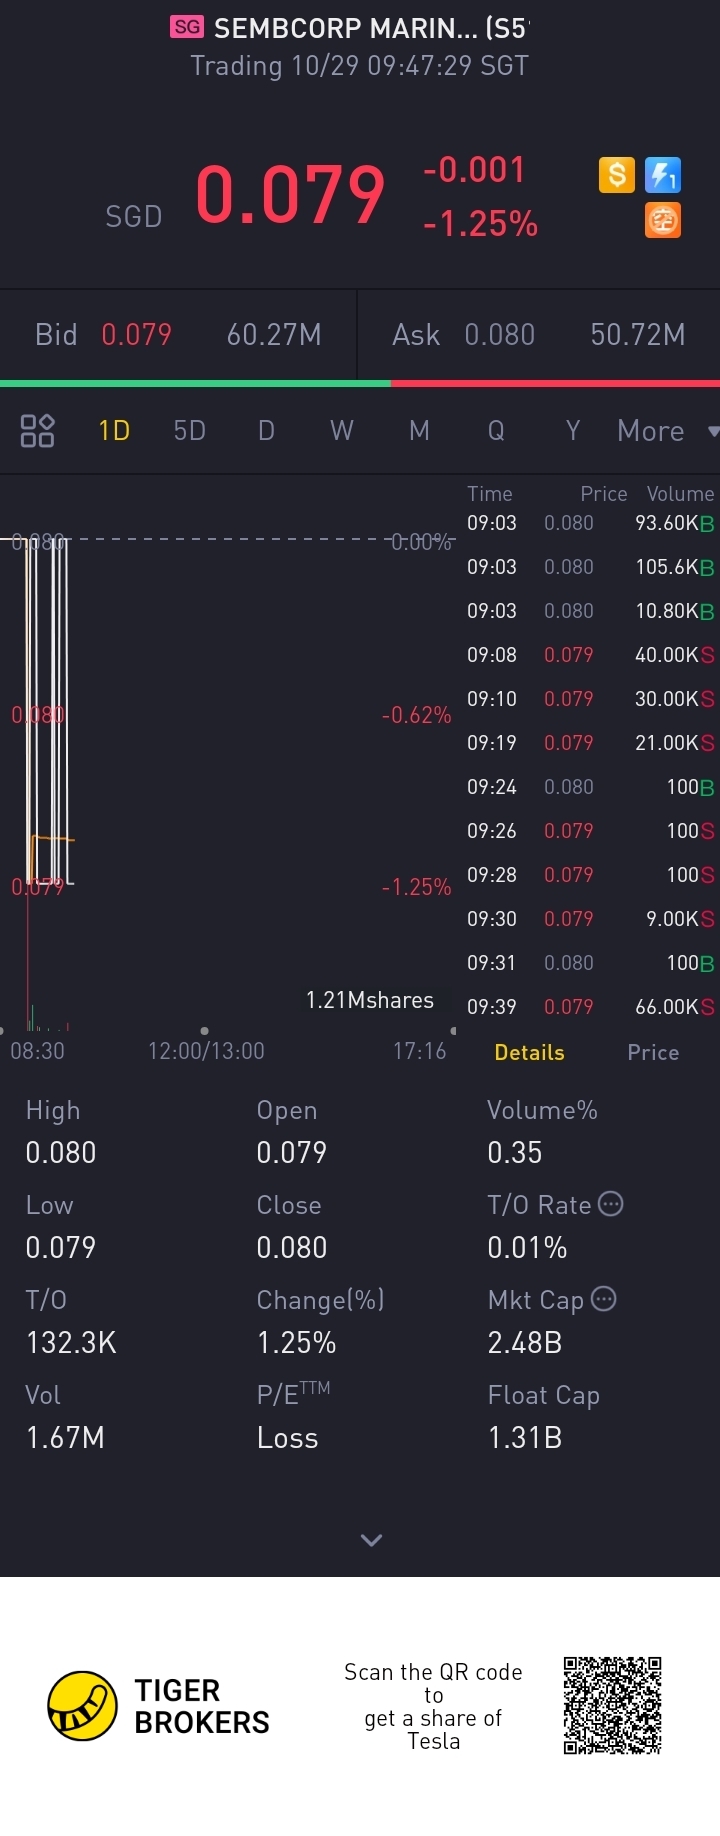The width and height of the screenshot is (720, 1836).
Task: Tap the yellow dollar sign icon
Action: pyautogui.click(x=617, y=175)
